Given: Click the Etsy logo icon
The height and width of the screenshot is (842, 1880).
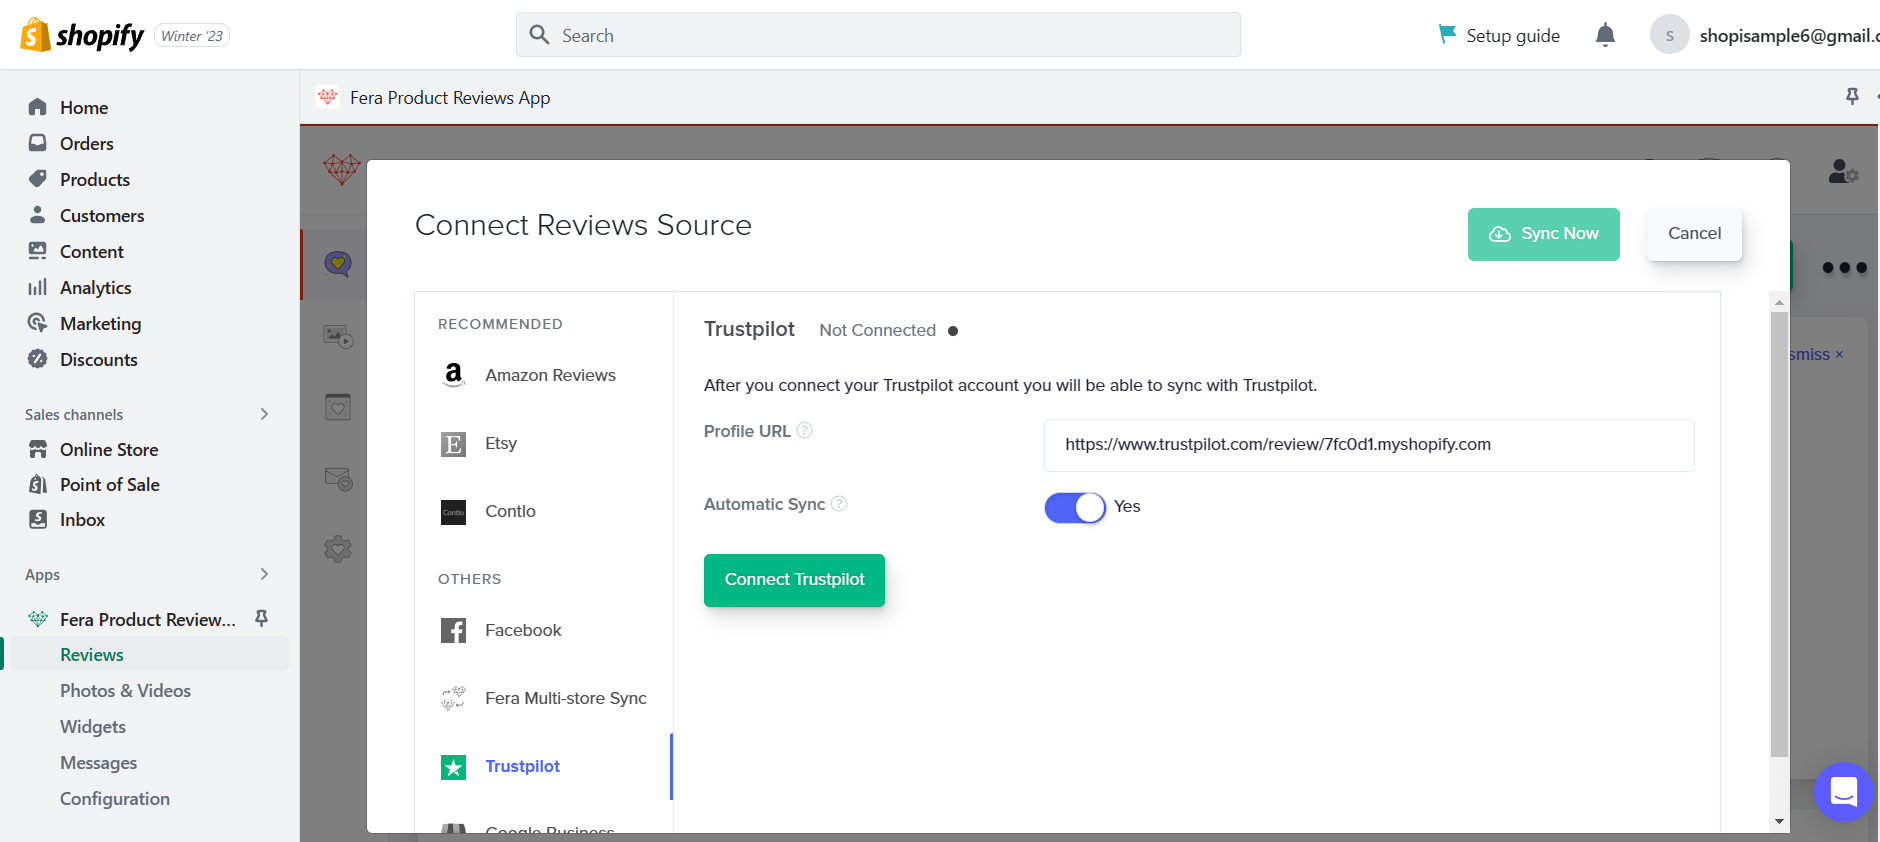Looking at the screenshot, I should point(453,444).
